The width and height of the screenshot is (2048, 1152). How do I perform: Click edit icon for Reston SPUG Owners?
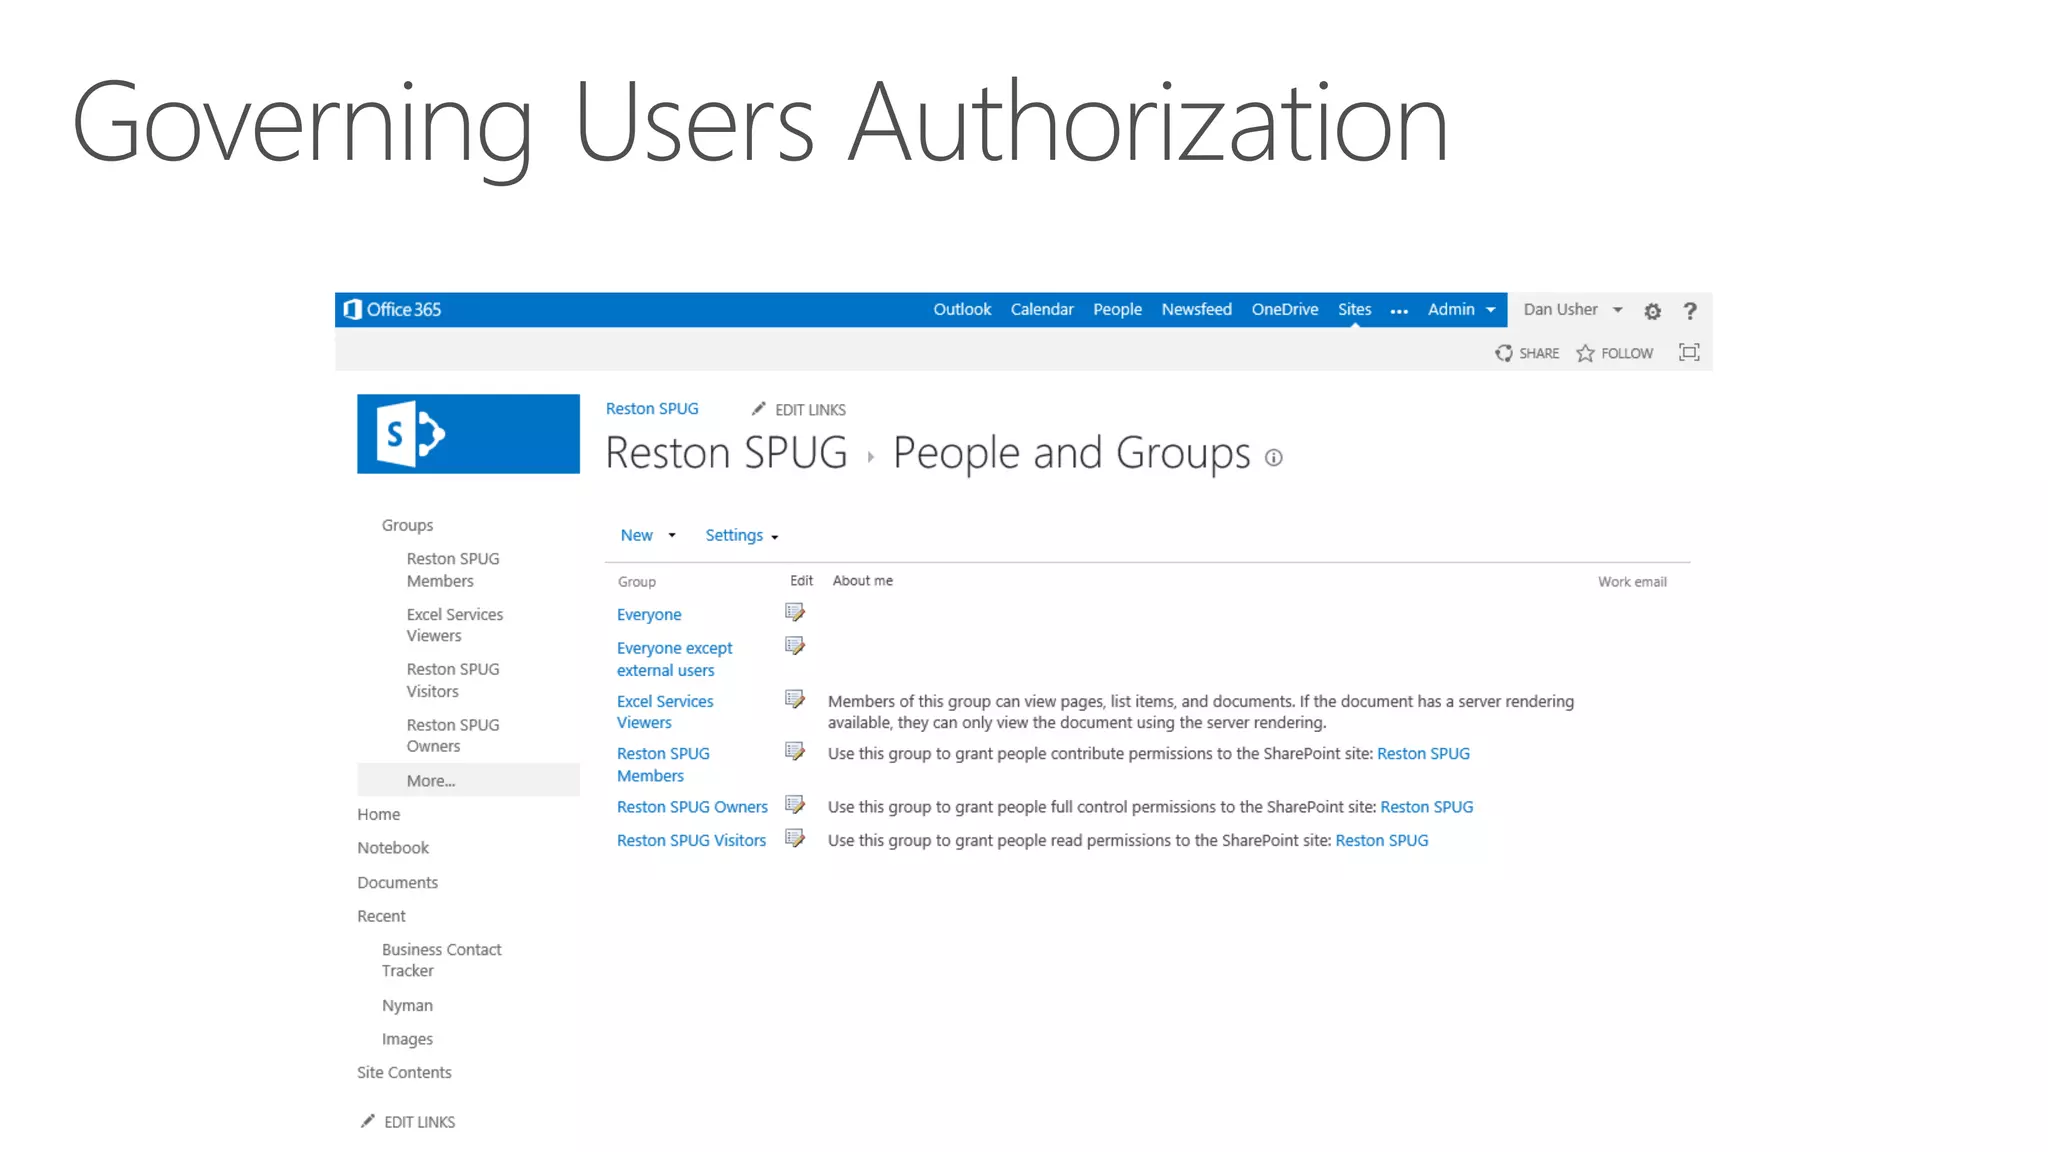pos(795,804)
